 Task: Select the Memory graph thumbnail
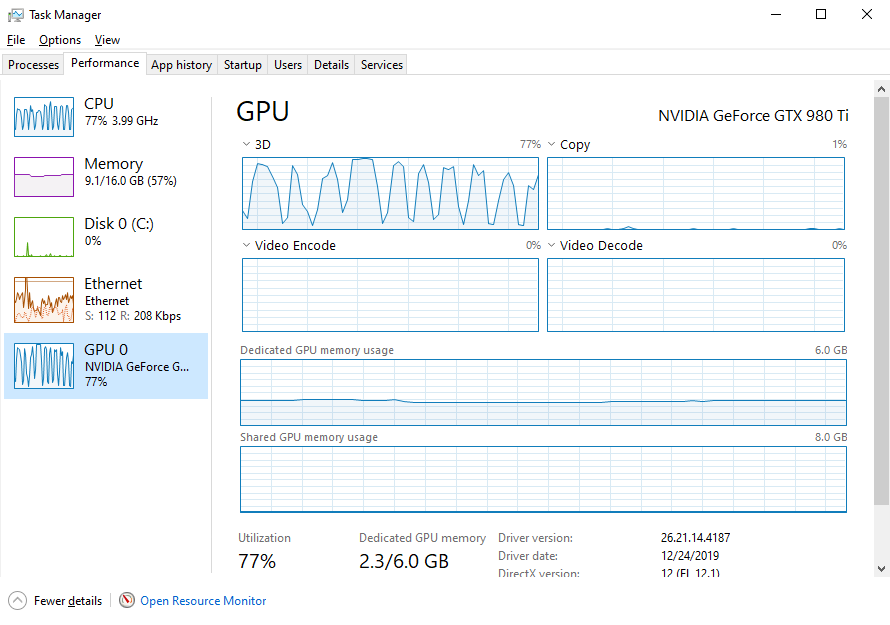[x=44, y=177]
